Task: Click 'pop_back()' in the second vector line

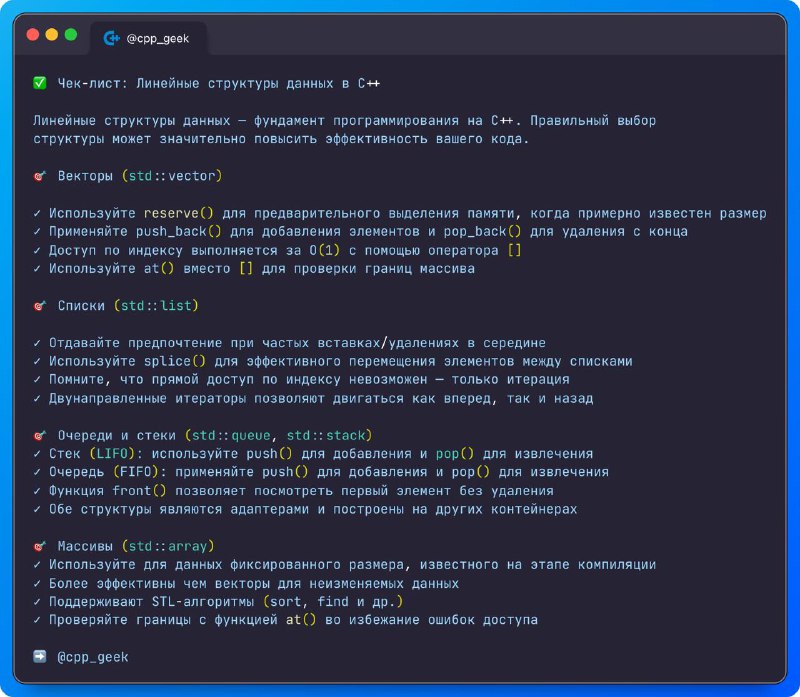Action: tap(482, 232)
